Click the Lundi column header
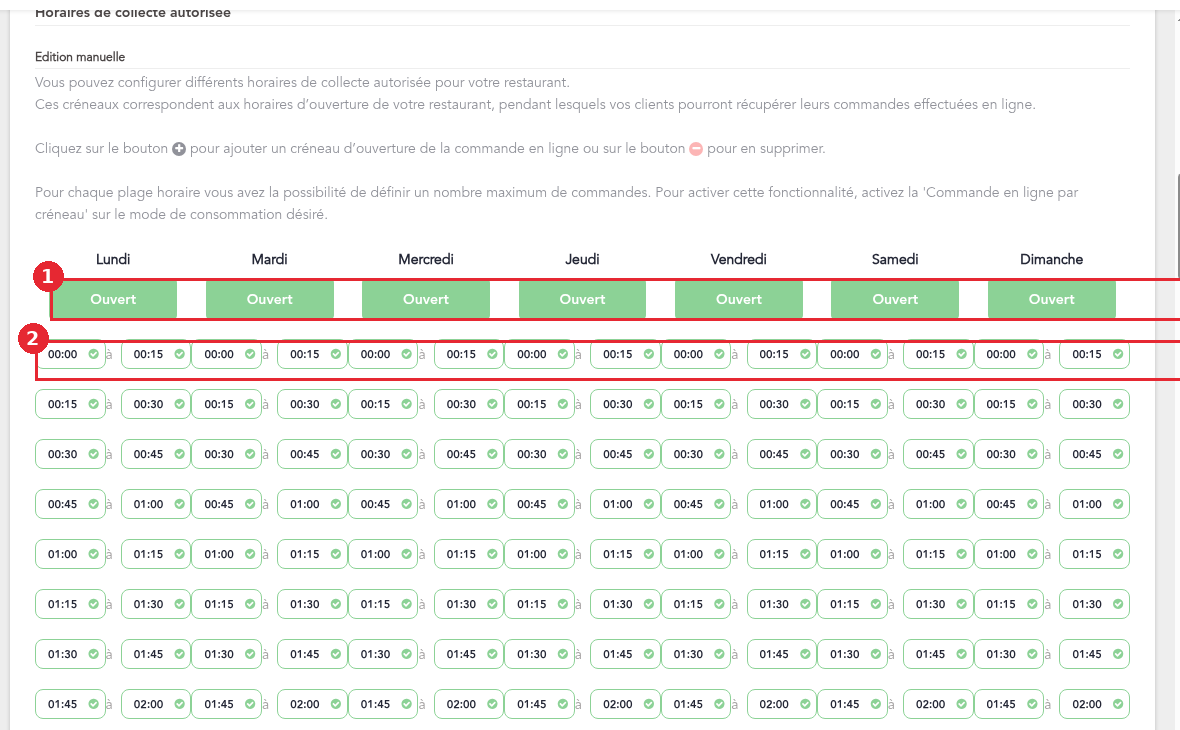This screenshot has height=730, width=1180. [x=113, y=259]
